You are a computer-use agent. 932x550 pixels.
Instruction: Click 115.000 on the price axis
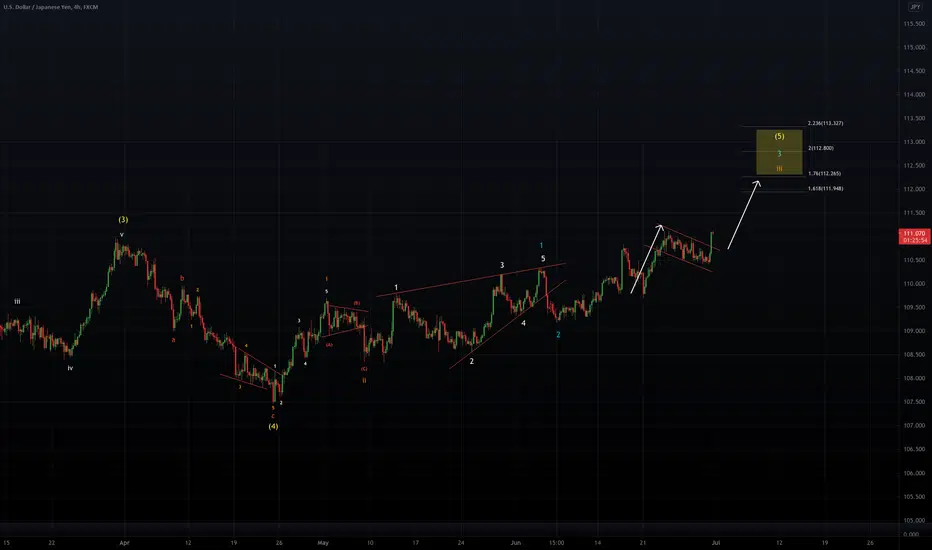tap(914, 47)
